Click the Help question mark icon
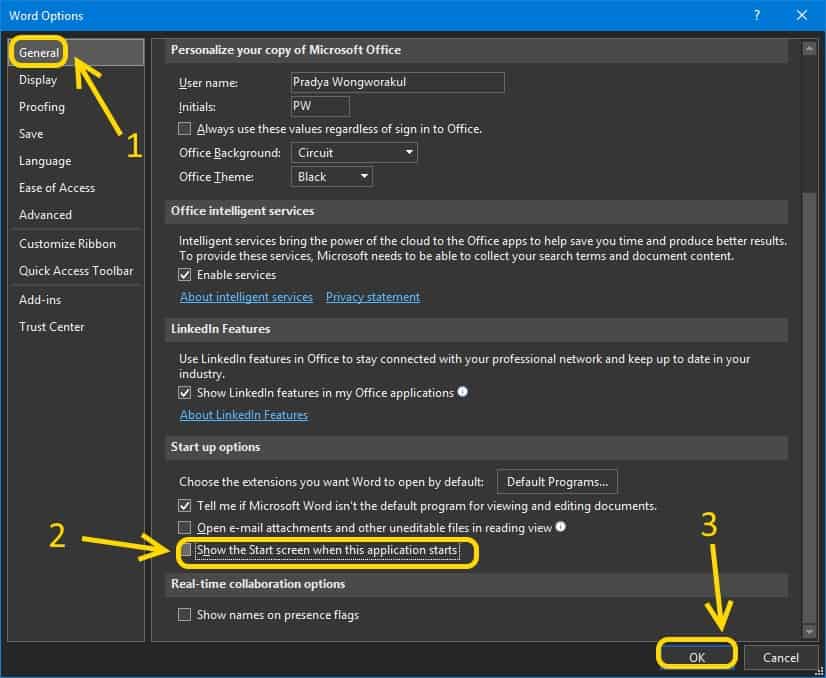 757,15
